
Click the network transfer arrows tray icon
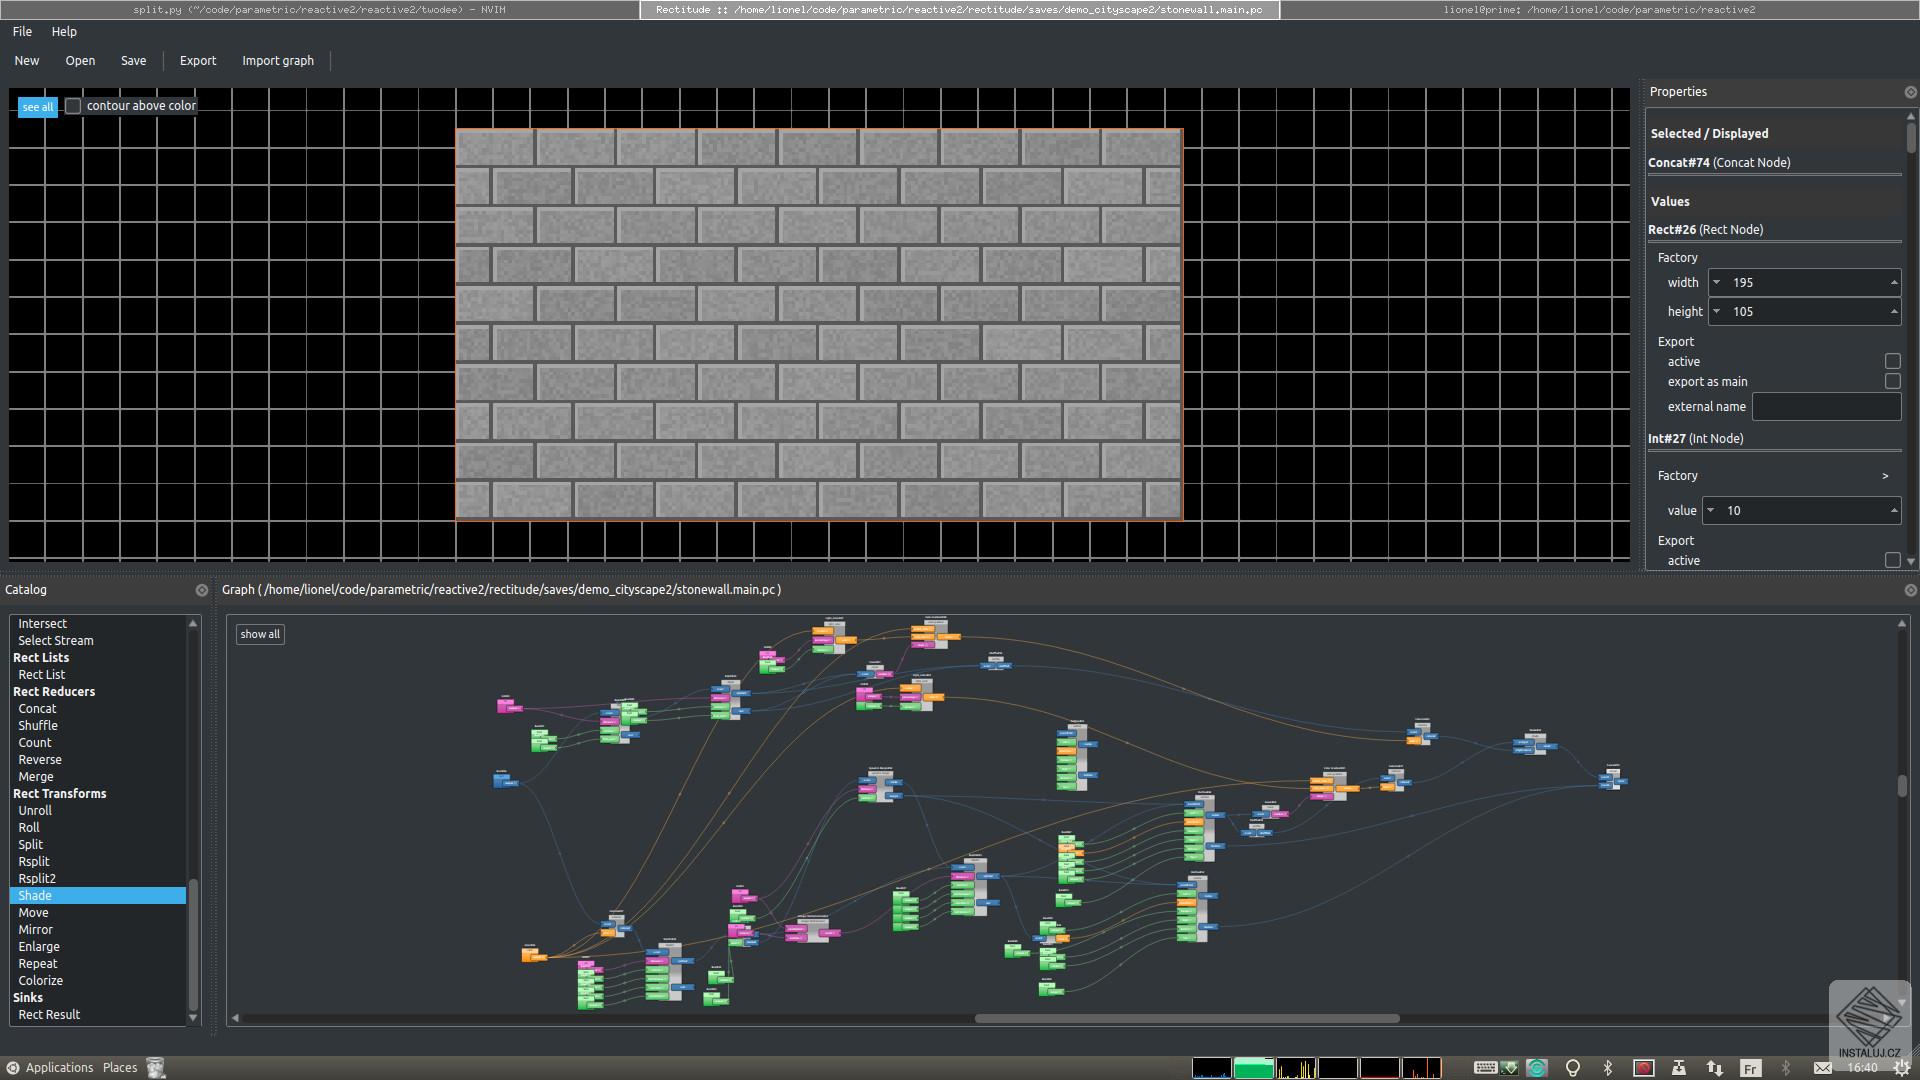pyautogui.click(x=1714, y=1068)
